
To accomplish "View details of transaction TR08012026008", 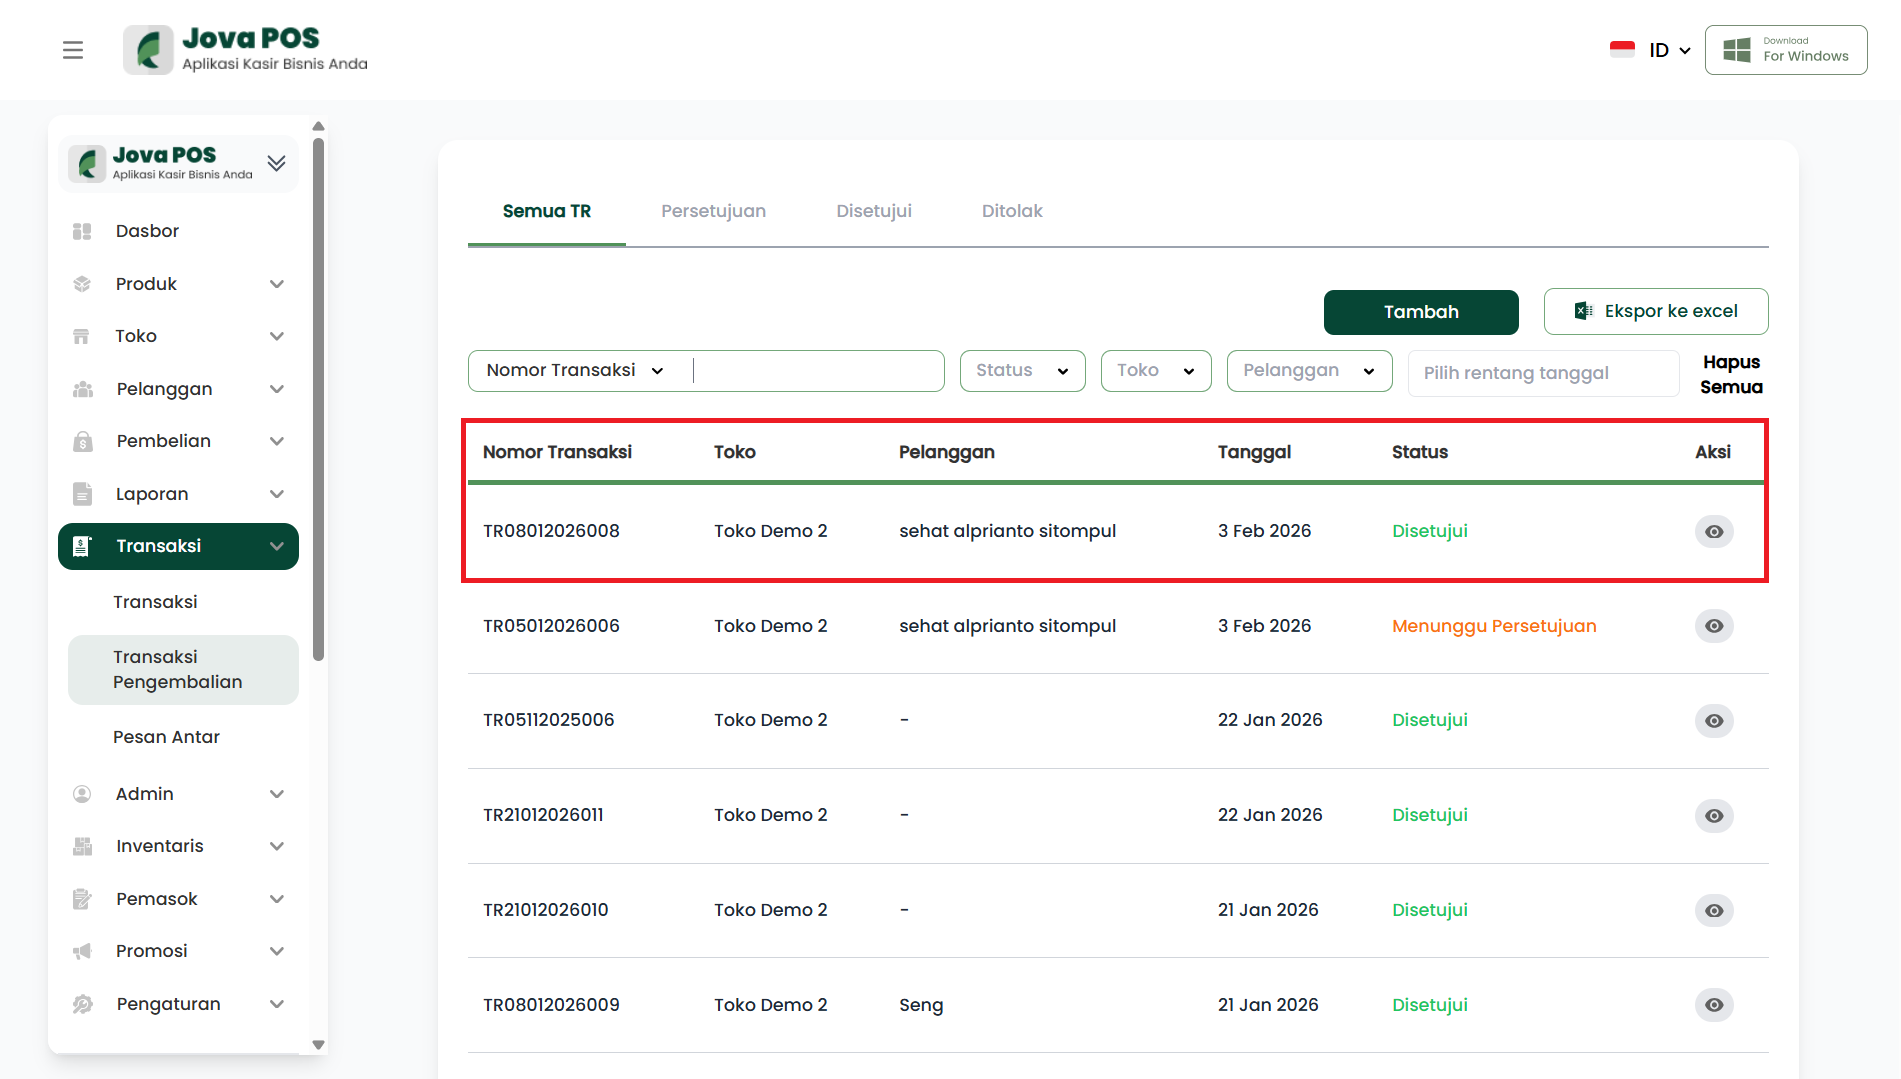I will 1714,531.
